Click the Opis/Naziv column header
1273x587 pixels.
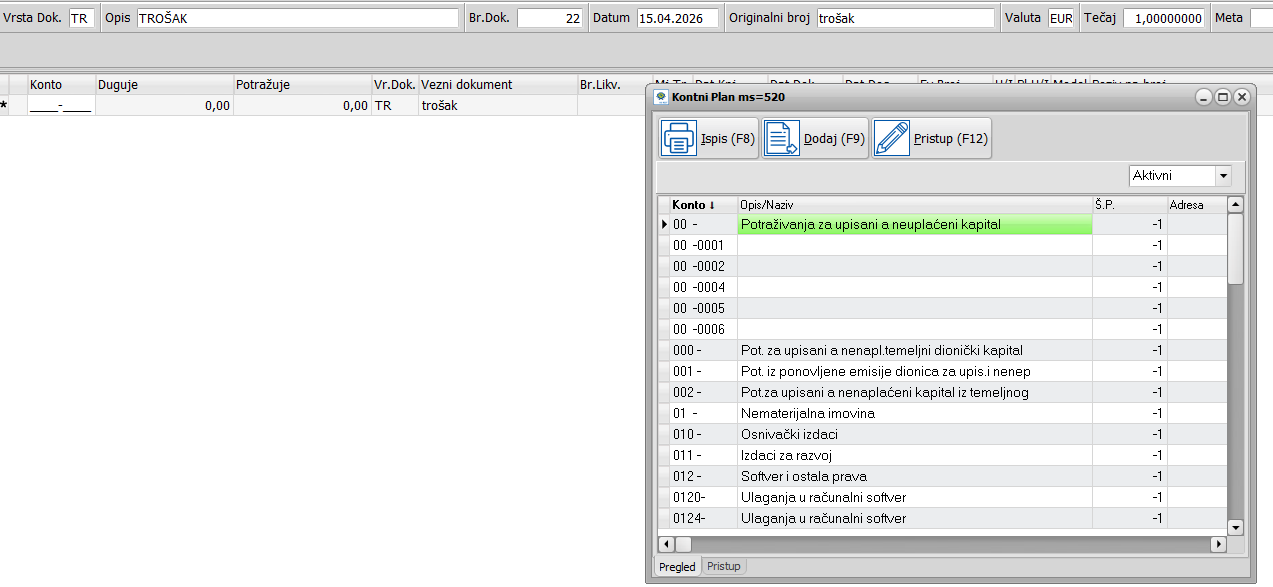(913, 205)
